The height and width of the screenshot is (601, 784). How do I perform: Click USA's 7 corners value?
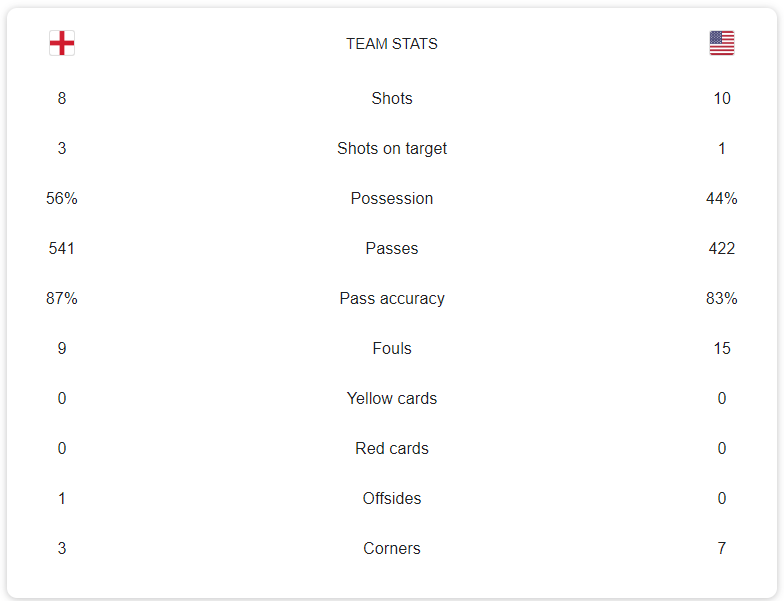722,548
